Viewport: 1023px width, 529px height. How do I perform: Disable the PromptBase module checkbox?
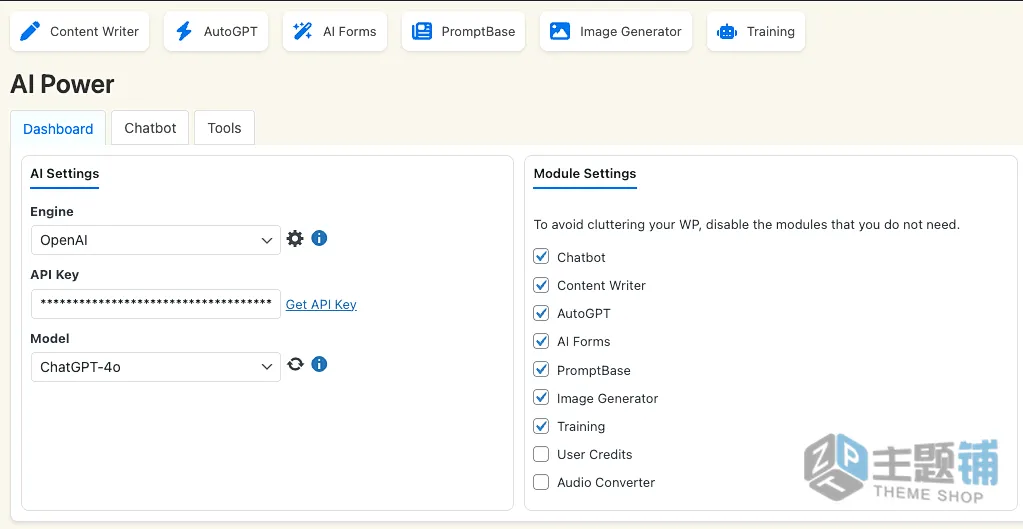pyautogui.click(x=541, y=369)
